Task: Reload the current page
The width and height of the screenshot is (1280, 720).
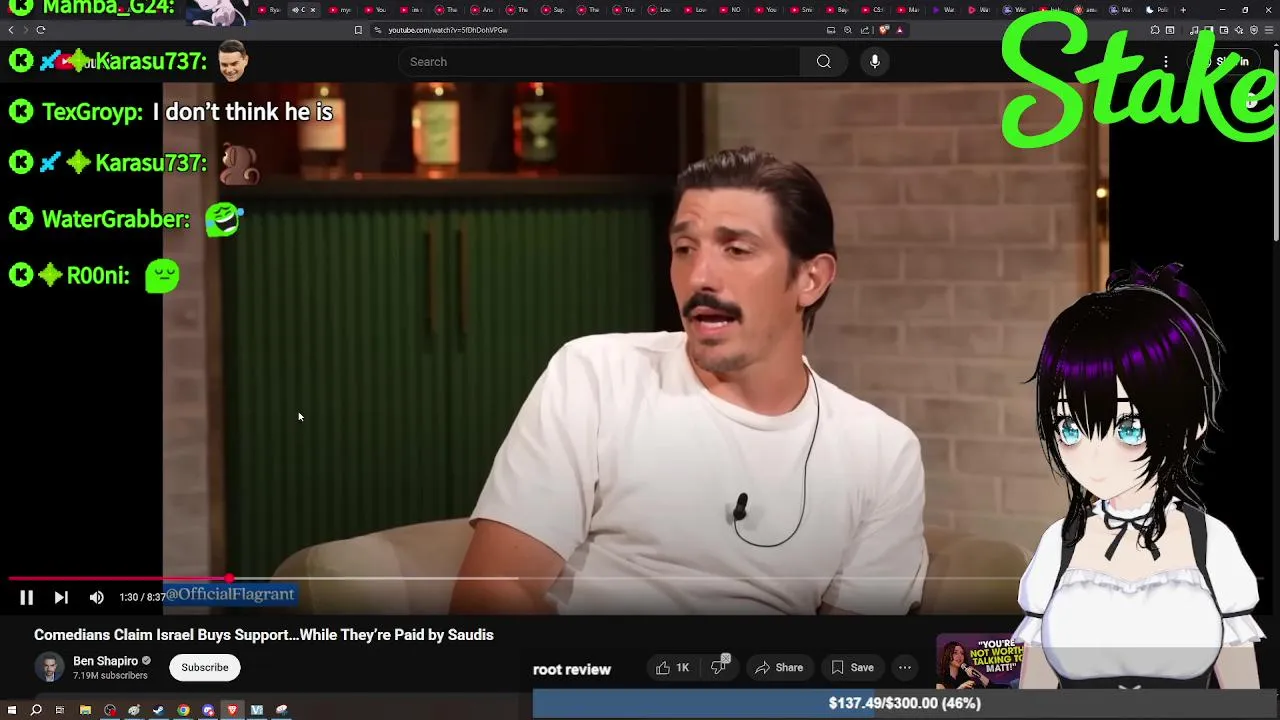Action: point(40,30)
